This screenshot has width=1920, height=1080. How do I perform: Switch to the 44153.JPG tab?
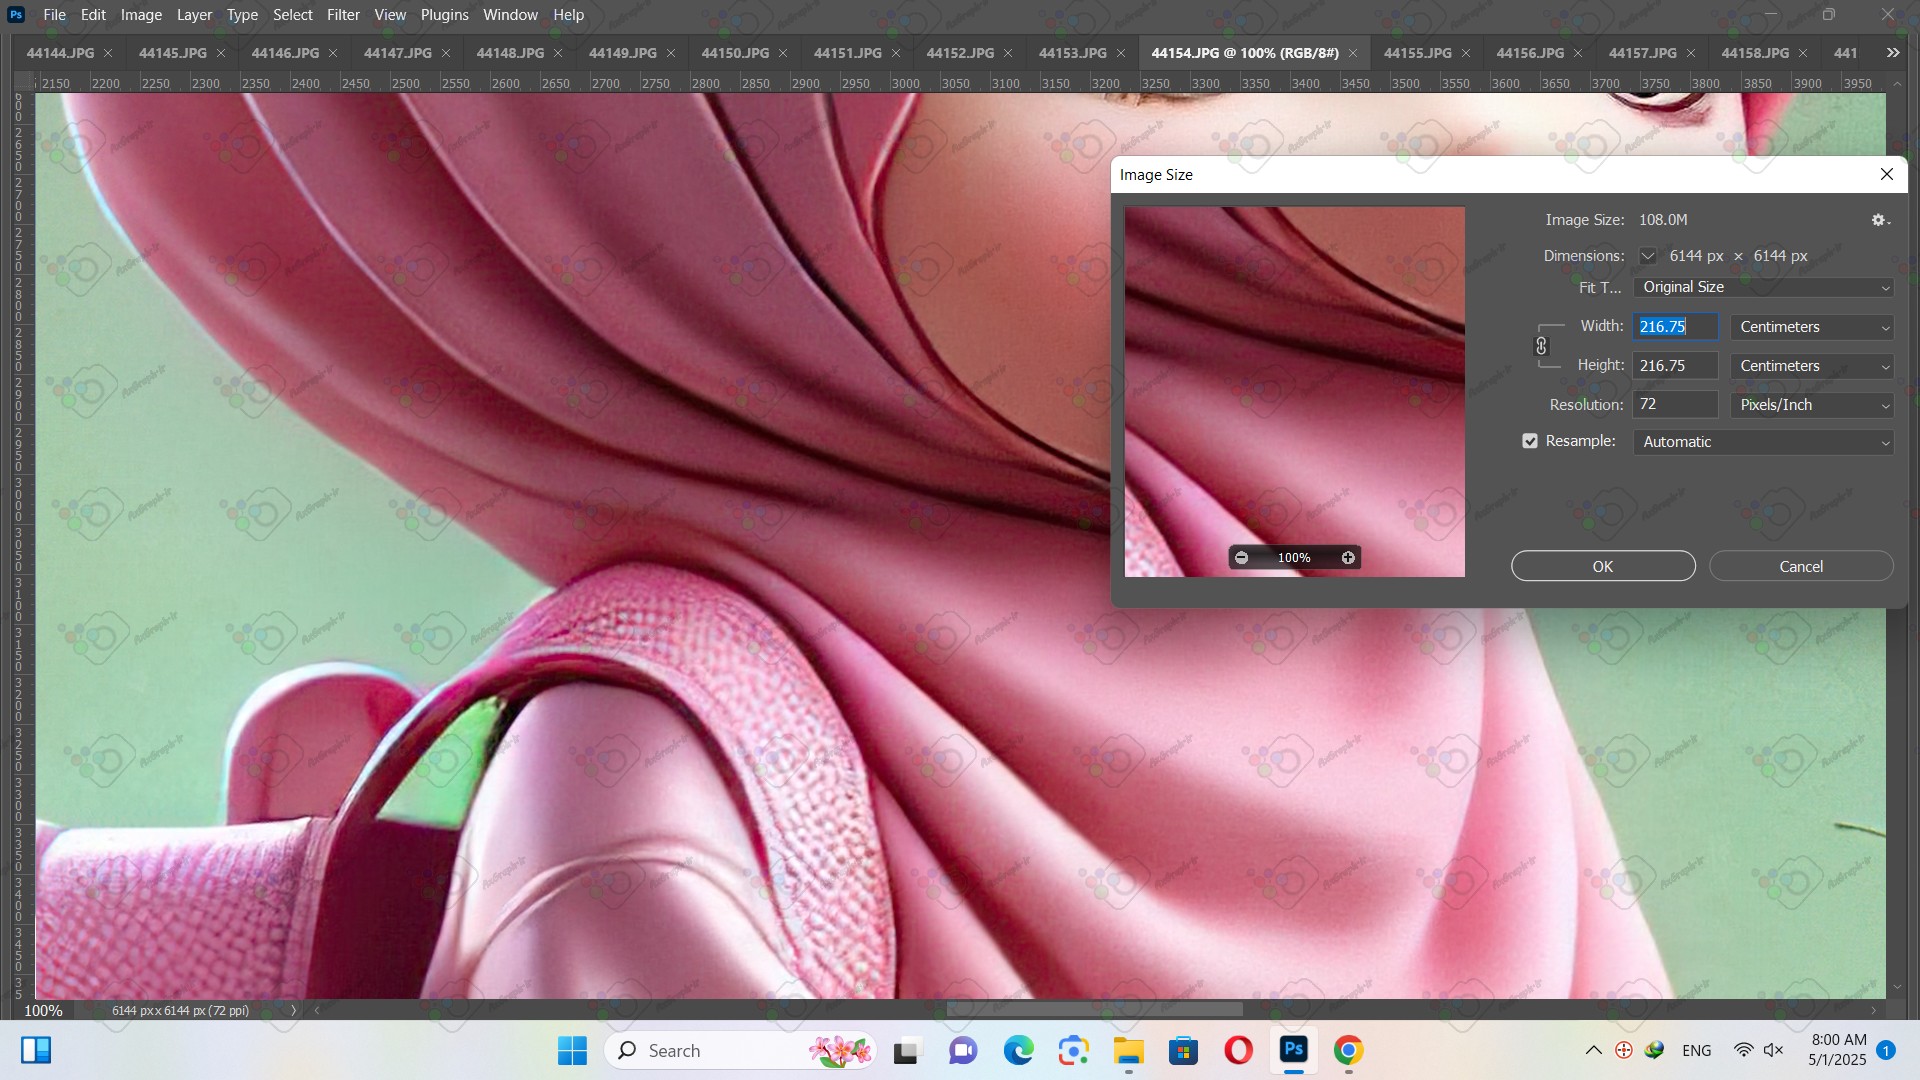pos(1073,53)
